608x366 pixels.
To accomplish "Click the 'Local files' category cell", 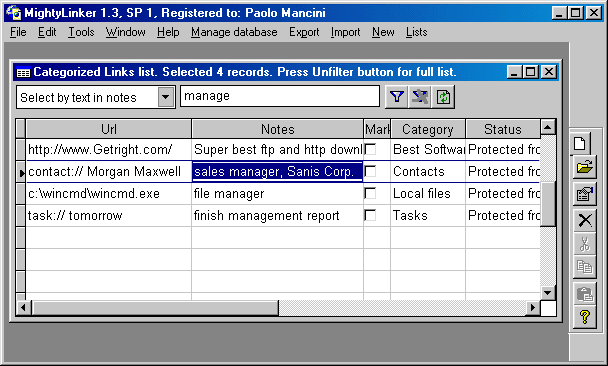I will (x=428, y=193).
